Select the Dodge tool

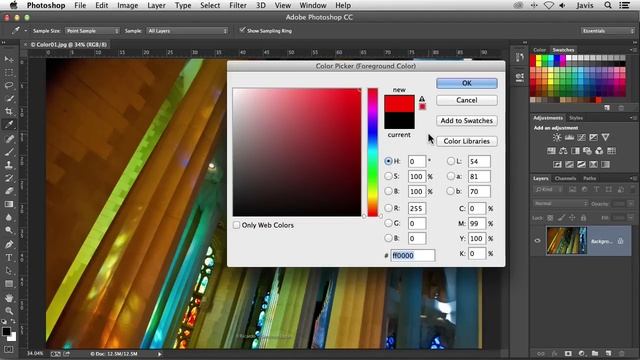[x=9, y=230]
